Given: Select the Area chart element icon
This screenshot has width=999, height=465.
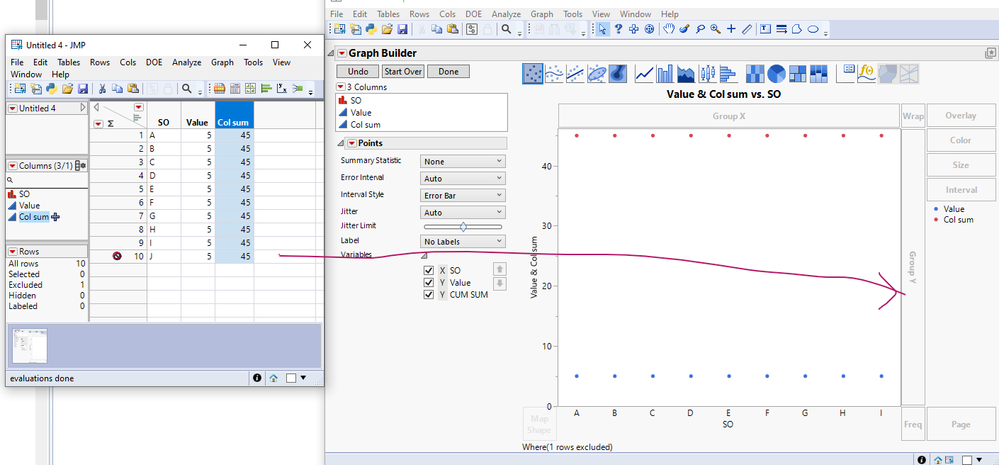Looking at the screenshot, I should [x=686, y=74].
